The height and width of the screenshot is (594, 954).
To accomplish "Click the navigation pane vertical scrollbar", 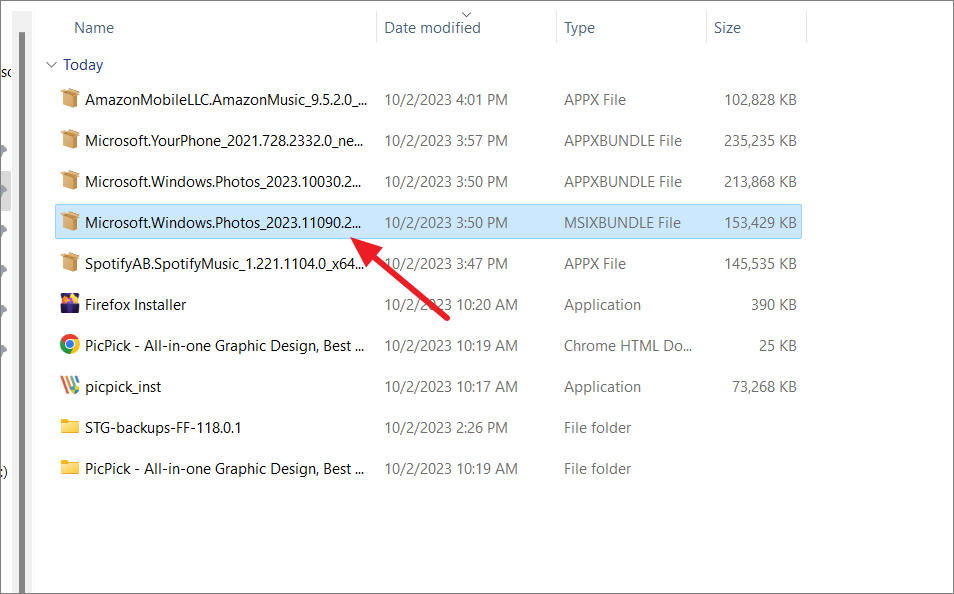I will 22,312.
